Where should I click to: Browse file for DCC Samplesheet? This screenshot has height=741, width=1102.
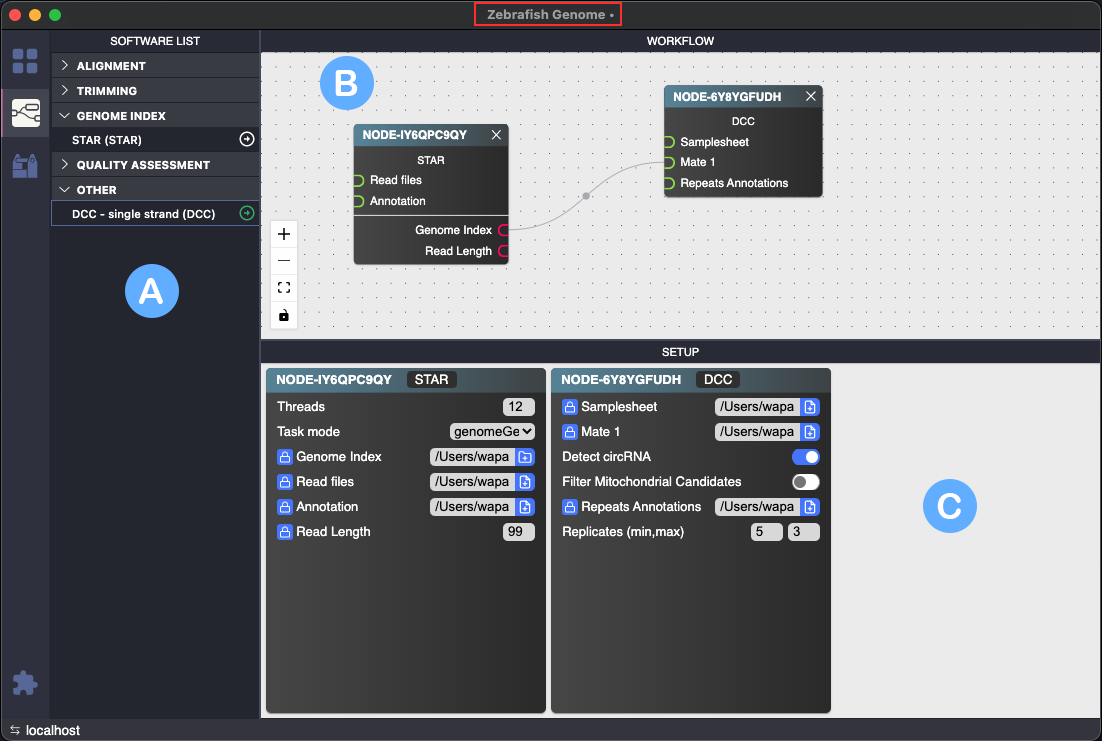(x=810, y=407)
